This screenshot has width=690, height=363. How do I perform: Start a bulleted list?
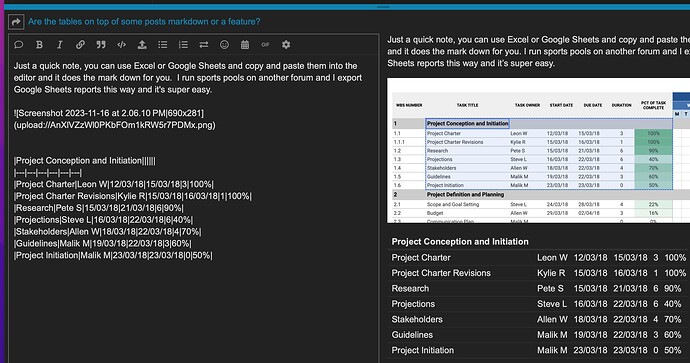click(x=162, y=44)
